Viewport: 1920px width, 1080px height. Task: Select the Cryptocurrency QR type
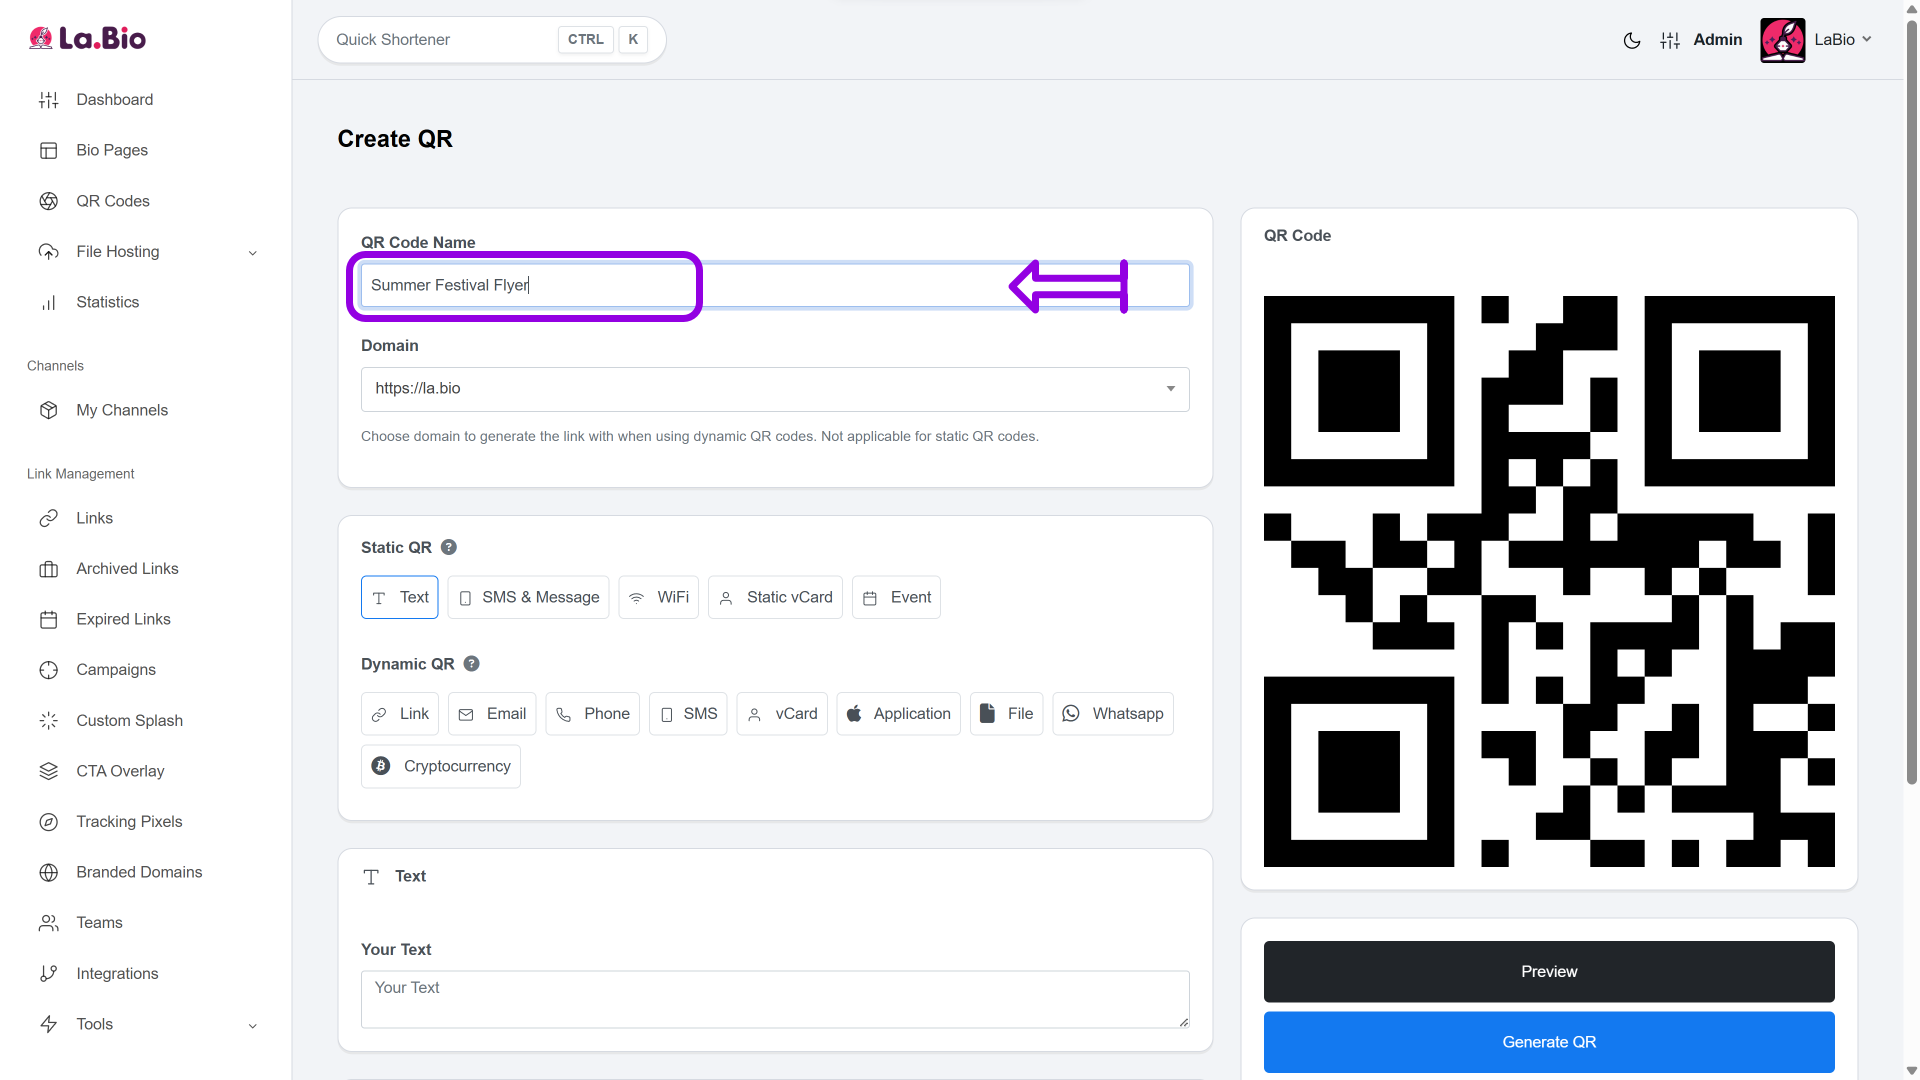coord(441,766)
